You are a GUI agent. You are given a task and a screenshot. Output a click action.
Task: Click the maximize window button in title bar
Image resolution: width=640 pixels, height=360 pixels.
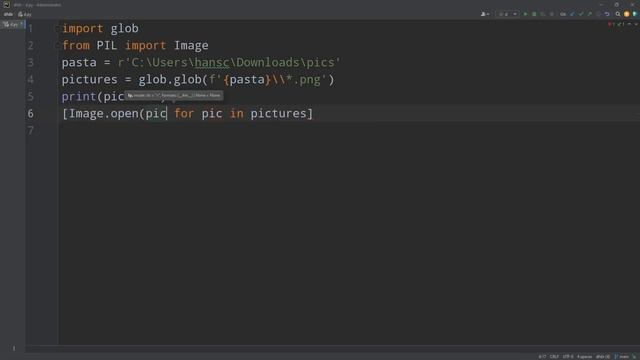(x=617, y=4)
